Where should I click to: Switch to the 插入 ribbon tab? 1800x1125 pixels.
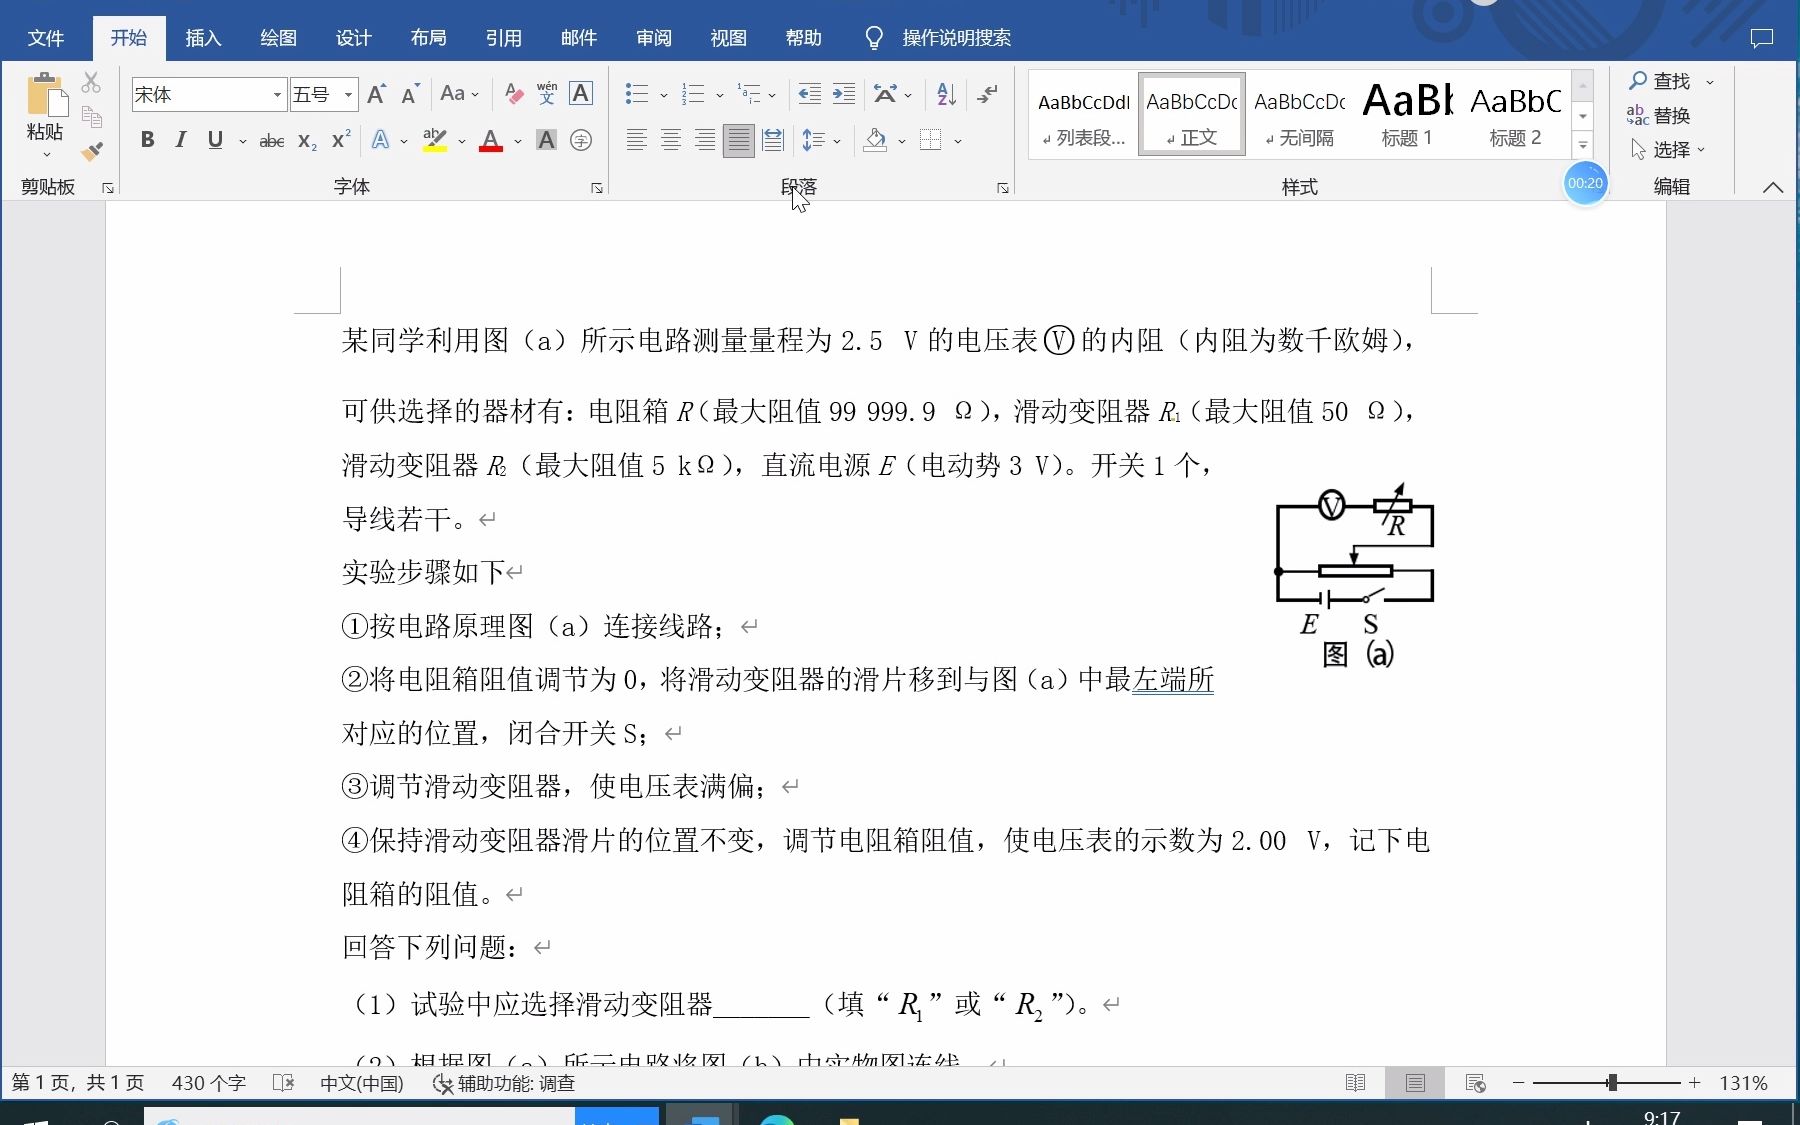(203, 38)
